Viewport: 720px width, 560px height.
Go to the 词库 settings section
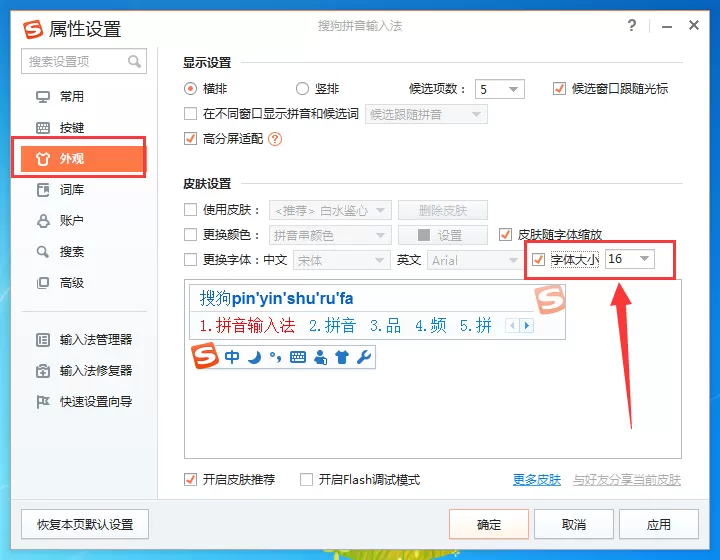coord(84,190)
